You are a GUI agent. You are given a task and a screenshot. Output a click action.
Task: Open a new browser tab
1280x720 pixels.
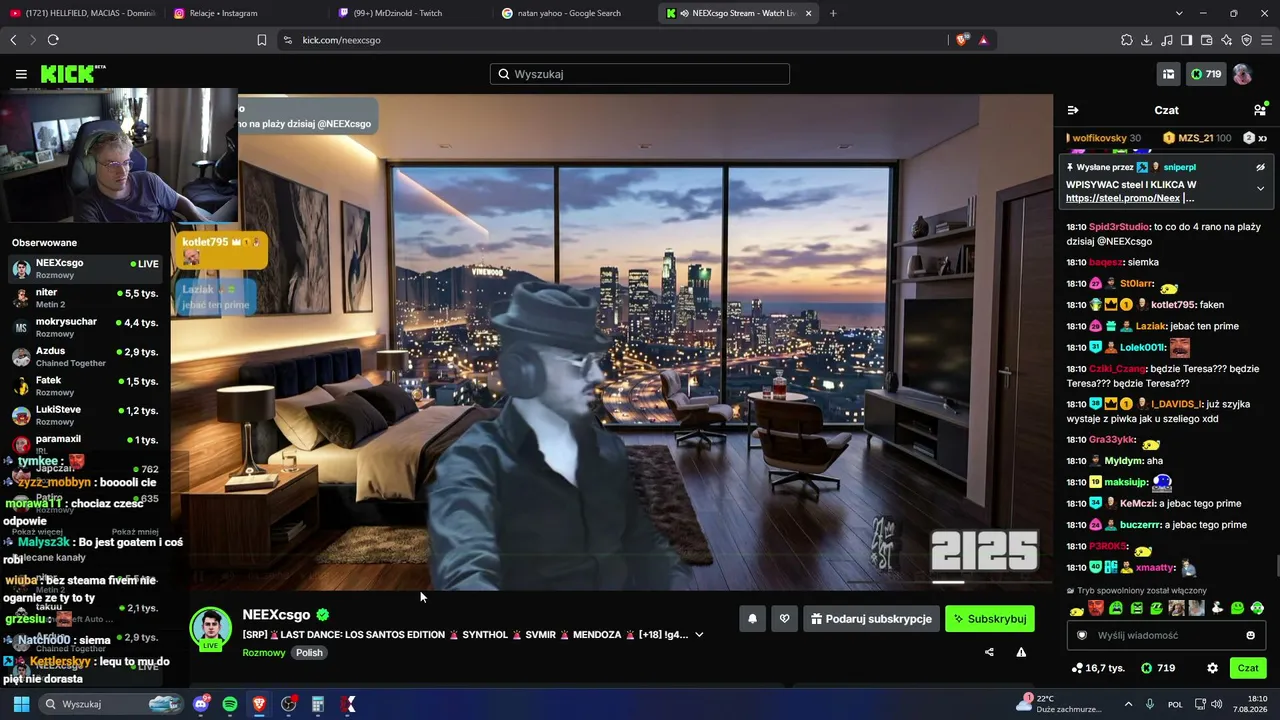(x=833, y=13)
